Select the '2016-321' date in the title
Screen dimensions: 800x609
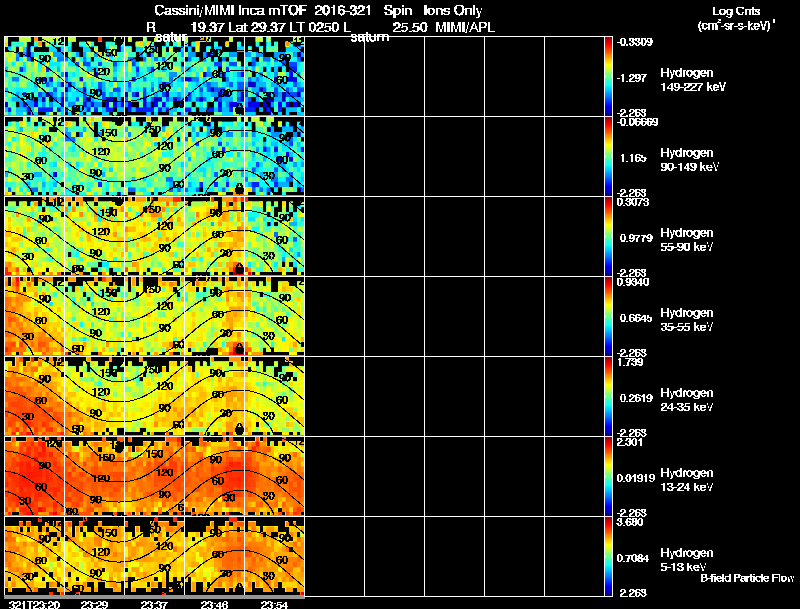click(345, 10)
